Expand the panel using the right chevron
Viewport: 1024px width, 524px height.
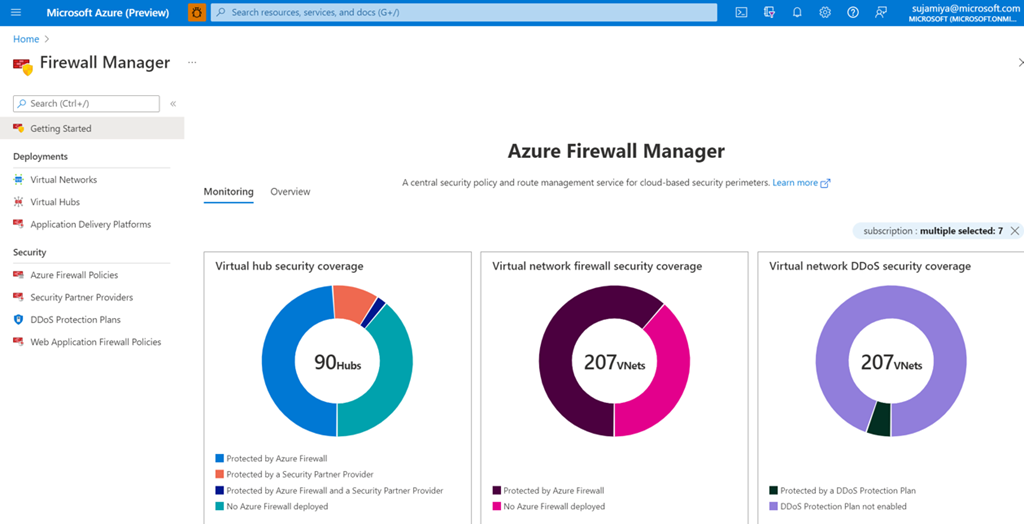[1019, 62]
